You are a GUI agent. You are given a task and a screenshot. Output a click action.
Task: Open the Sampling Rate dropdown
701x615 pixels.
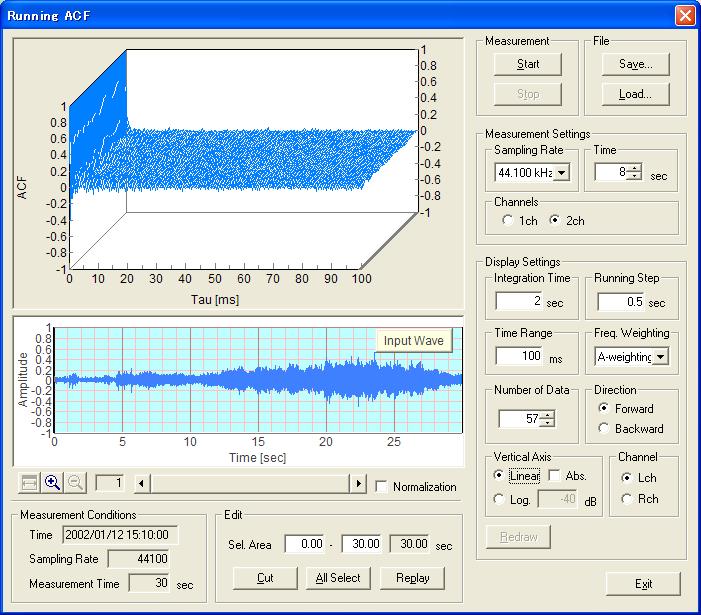point(562,173)
